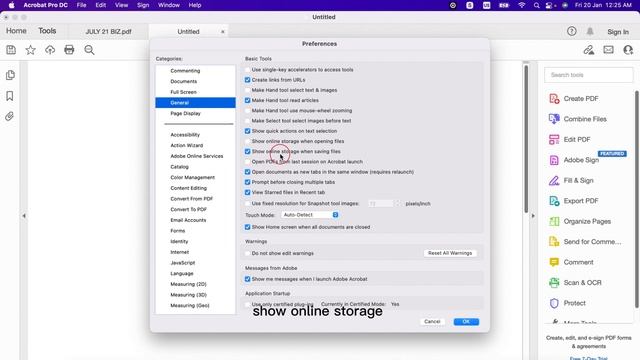Switch to the JULY 21 BIZ.pdf tab

pyautogui.click(x=108, y=31)
